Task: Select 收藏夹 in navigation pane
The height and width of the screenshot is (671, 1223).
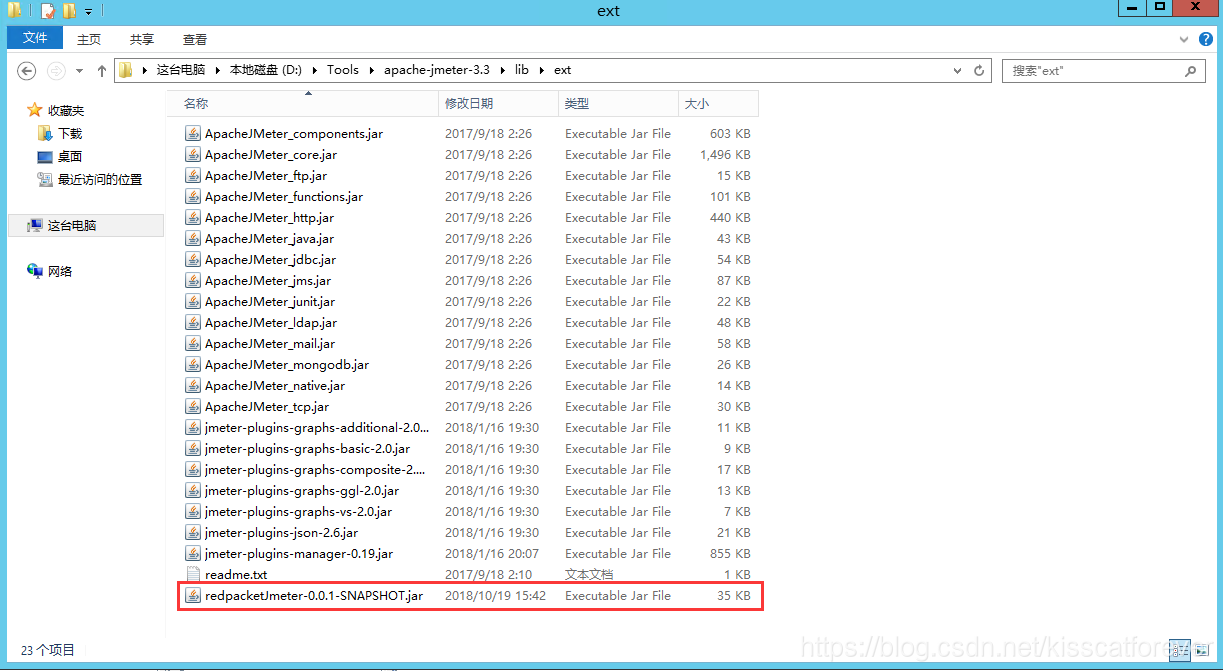Action: [66, 110]
